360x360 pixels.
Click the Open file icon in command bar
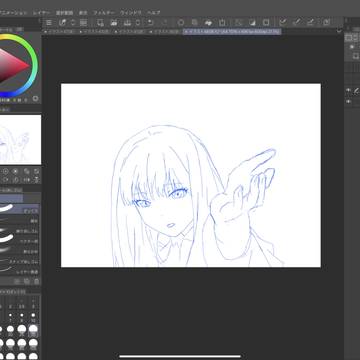[113, 23]
